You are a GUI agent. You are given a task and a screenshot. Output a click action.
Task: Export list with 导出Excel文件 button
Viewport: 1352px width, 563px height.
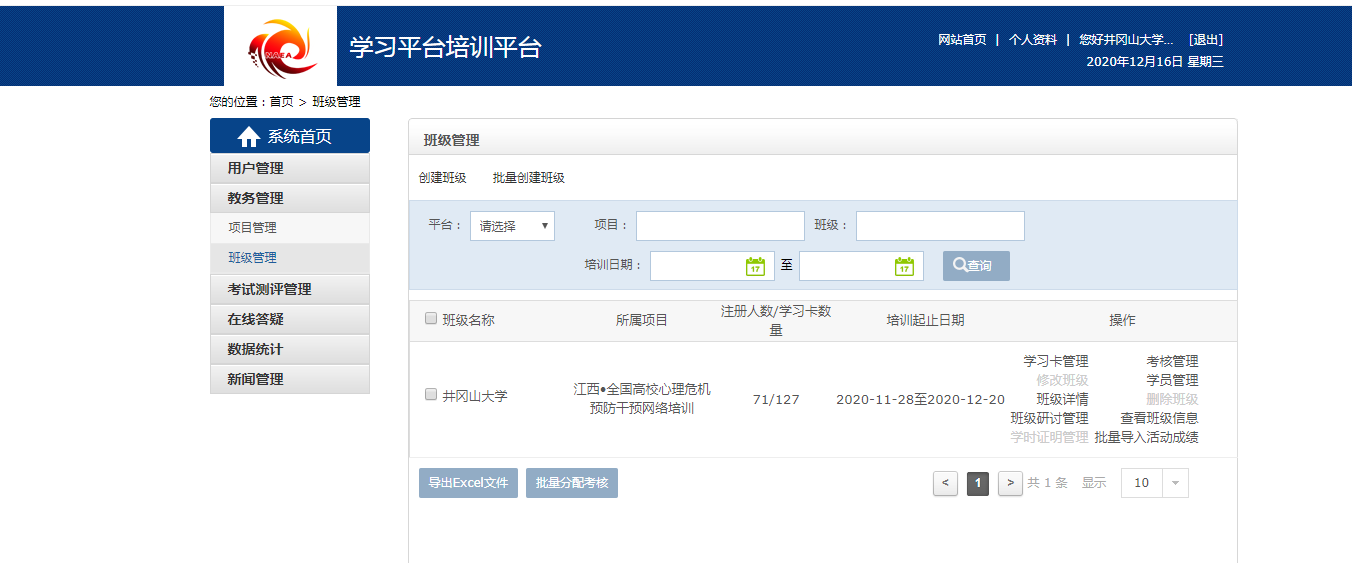pyautogui.click(x=468, y=483)
